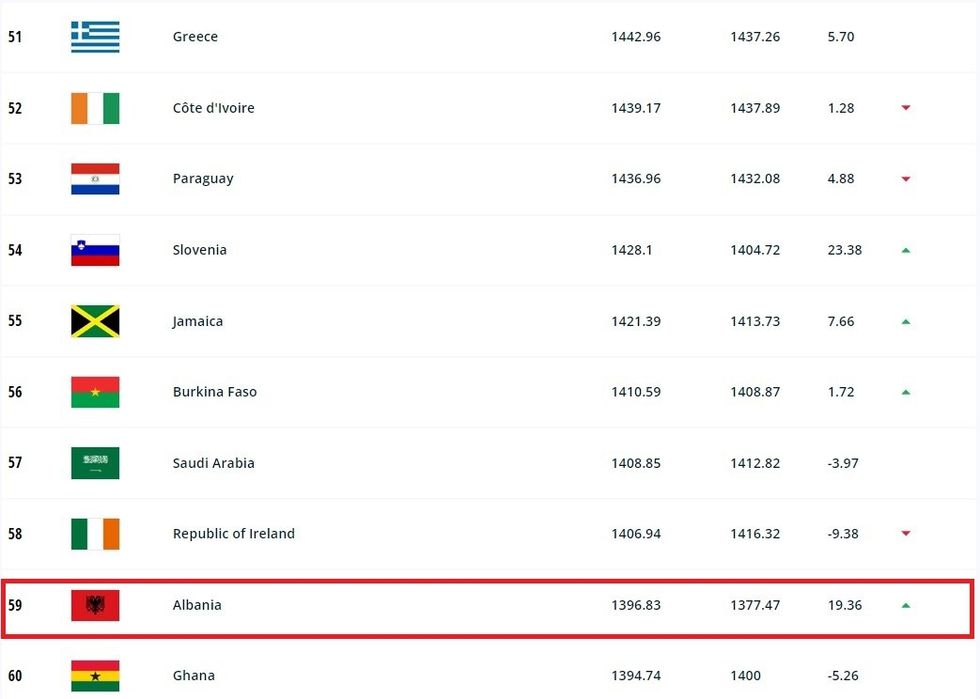Screen dimensions: 980x699
Task: Select the Jamaica team name
Action: pyautogui.click(x=198, y=321)
